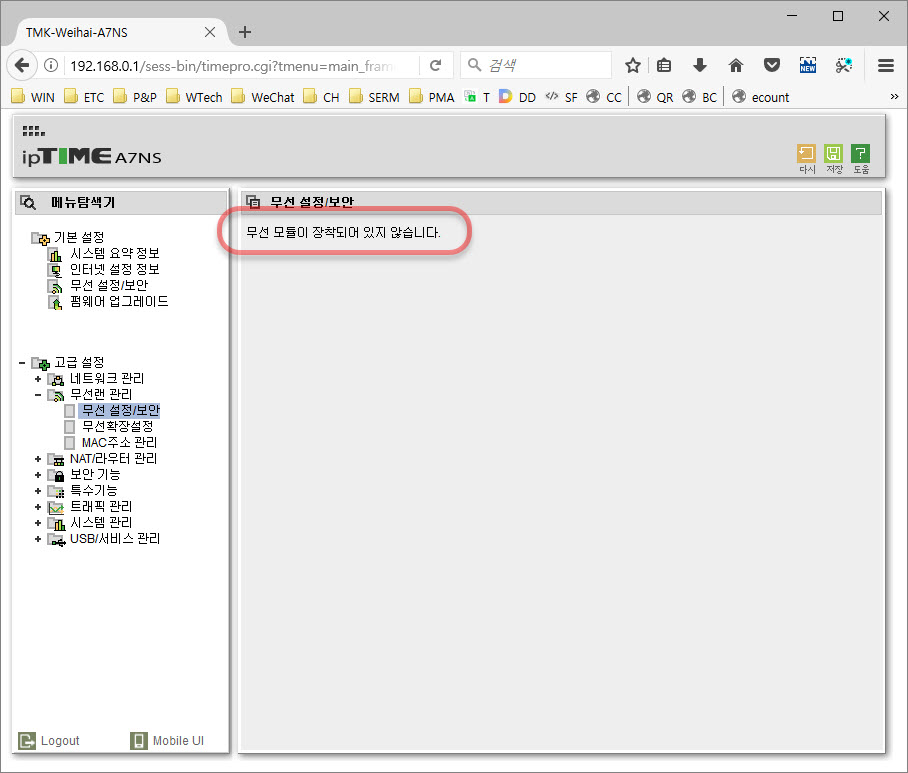The height and width of the screenshot is (773, 908).
Task: Click the green 저장 save icon
Action: pos(833,153)
